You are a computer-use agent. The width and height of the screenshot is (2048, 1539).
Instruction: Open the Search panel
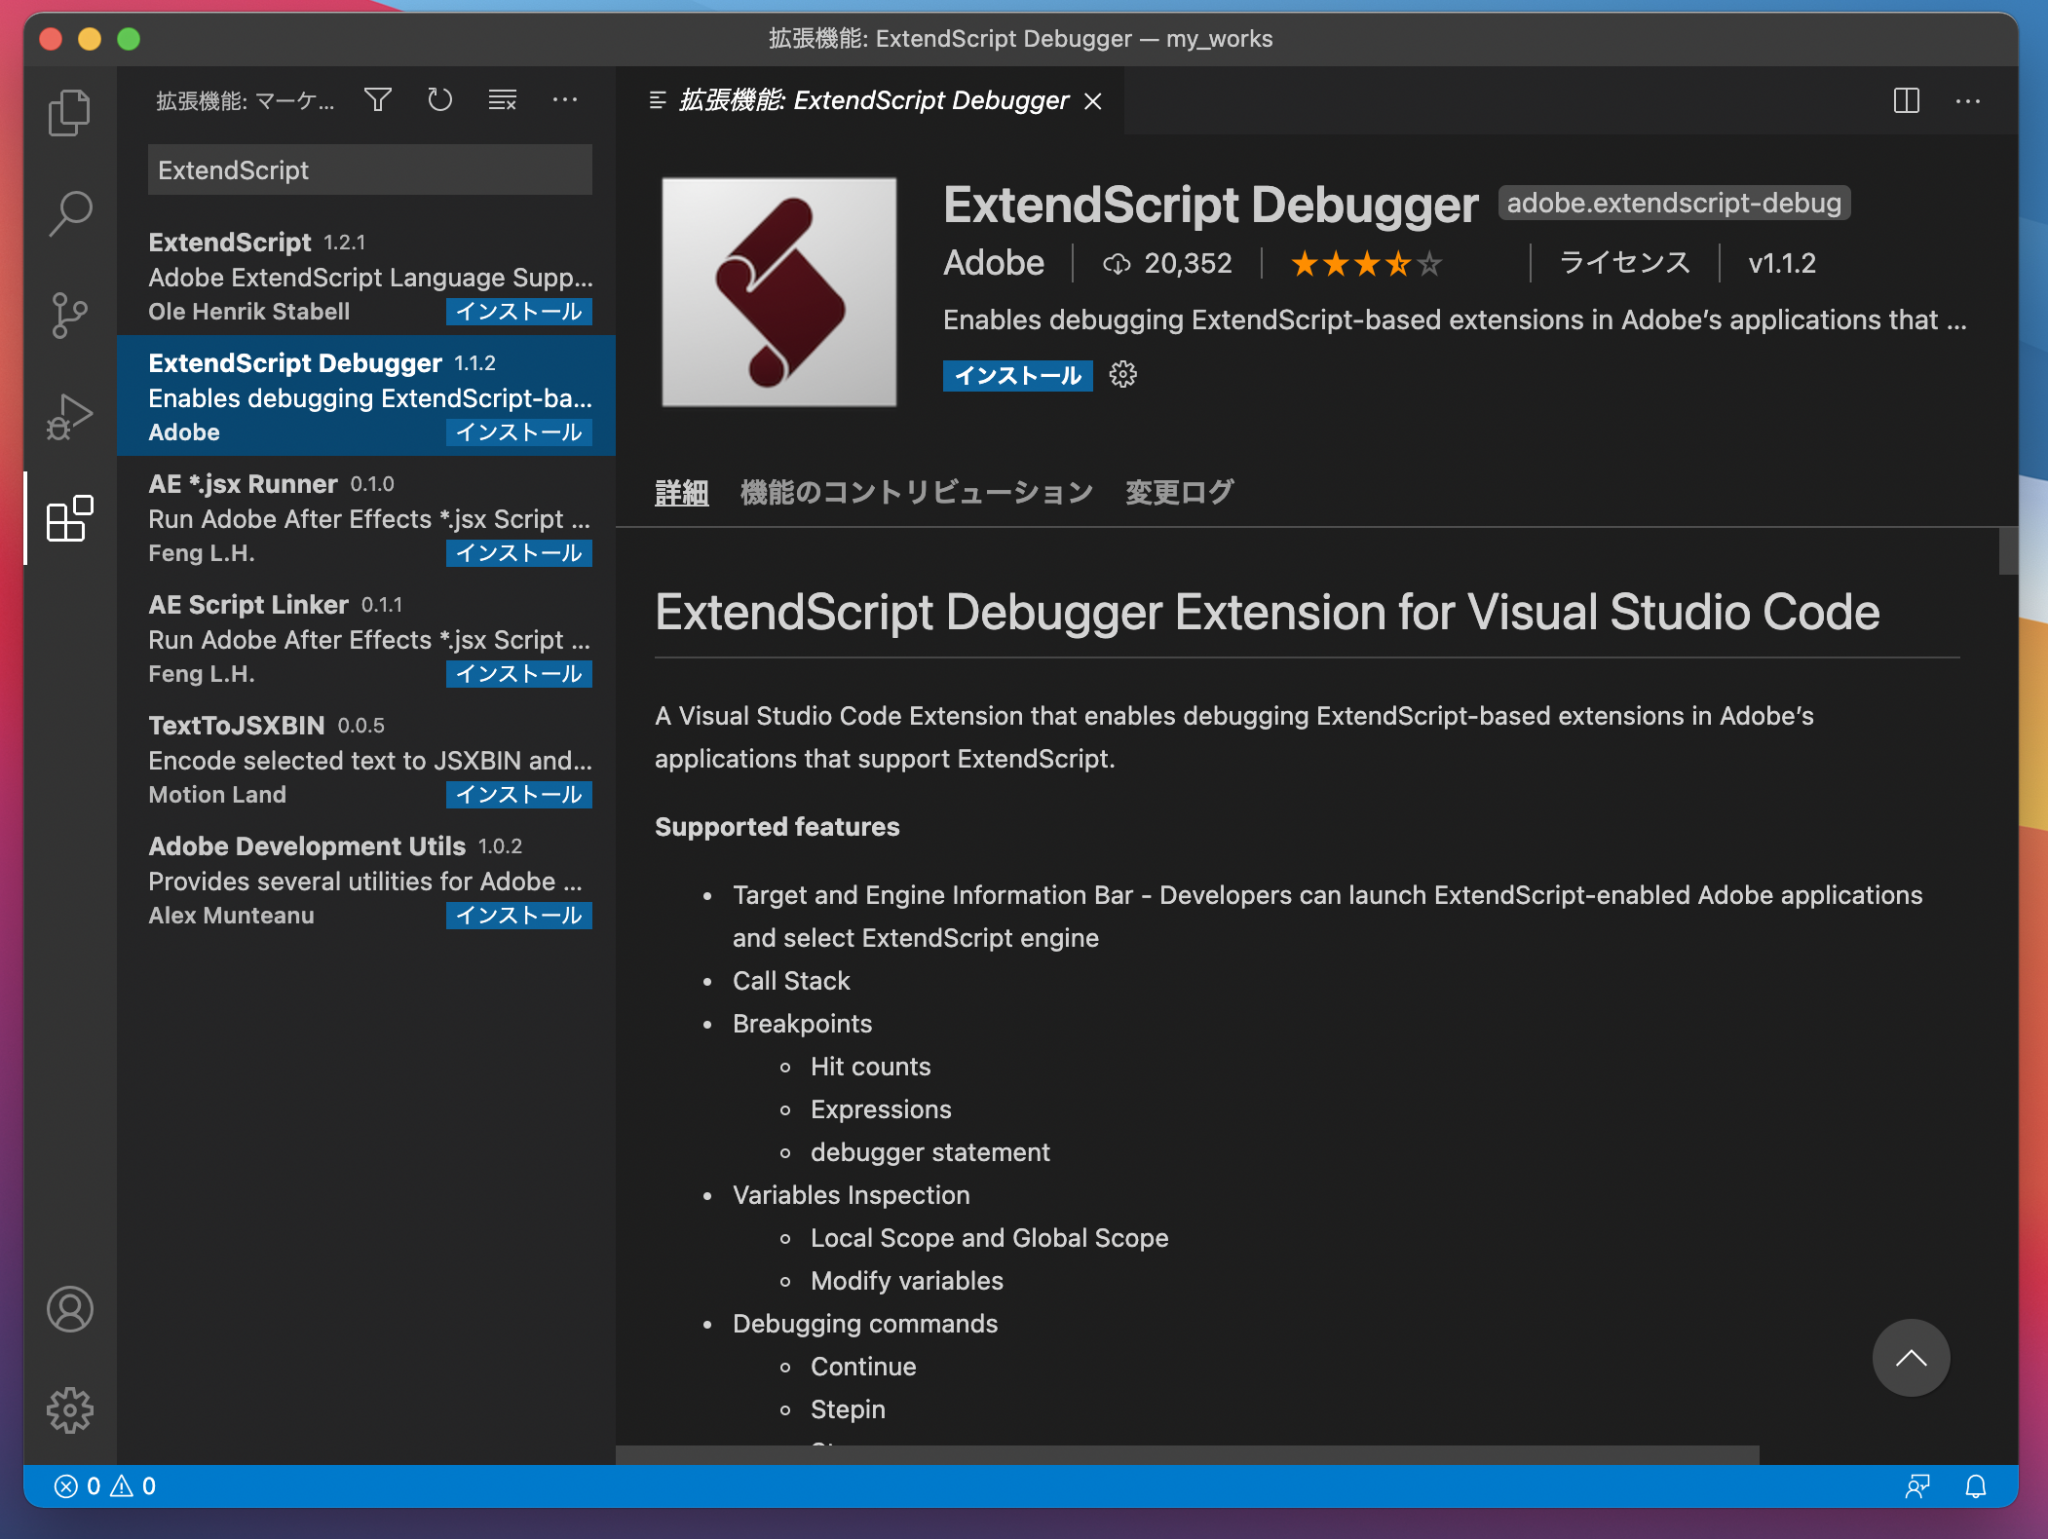coord(69,214)
